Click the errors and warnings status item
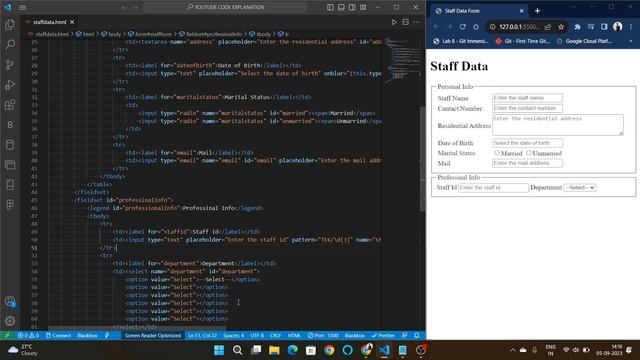Image resolution: width=640 pixels, height=360 pixels. (x=28, y=336)
